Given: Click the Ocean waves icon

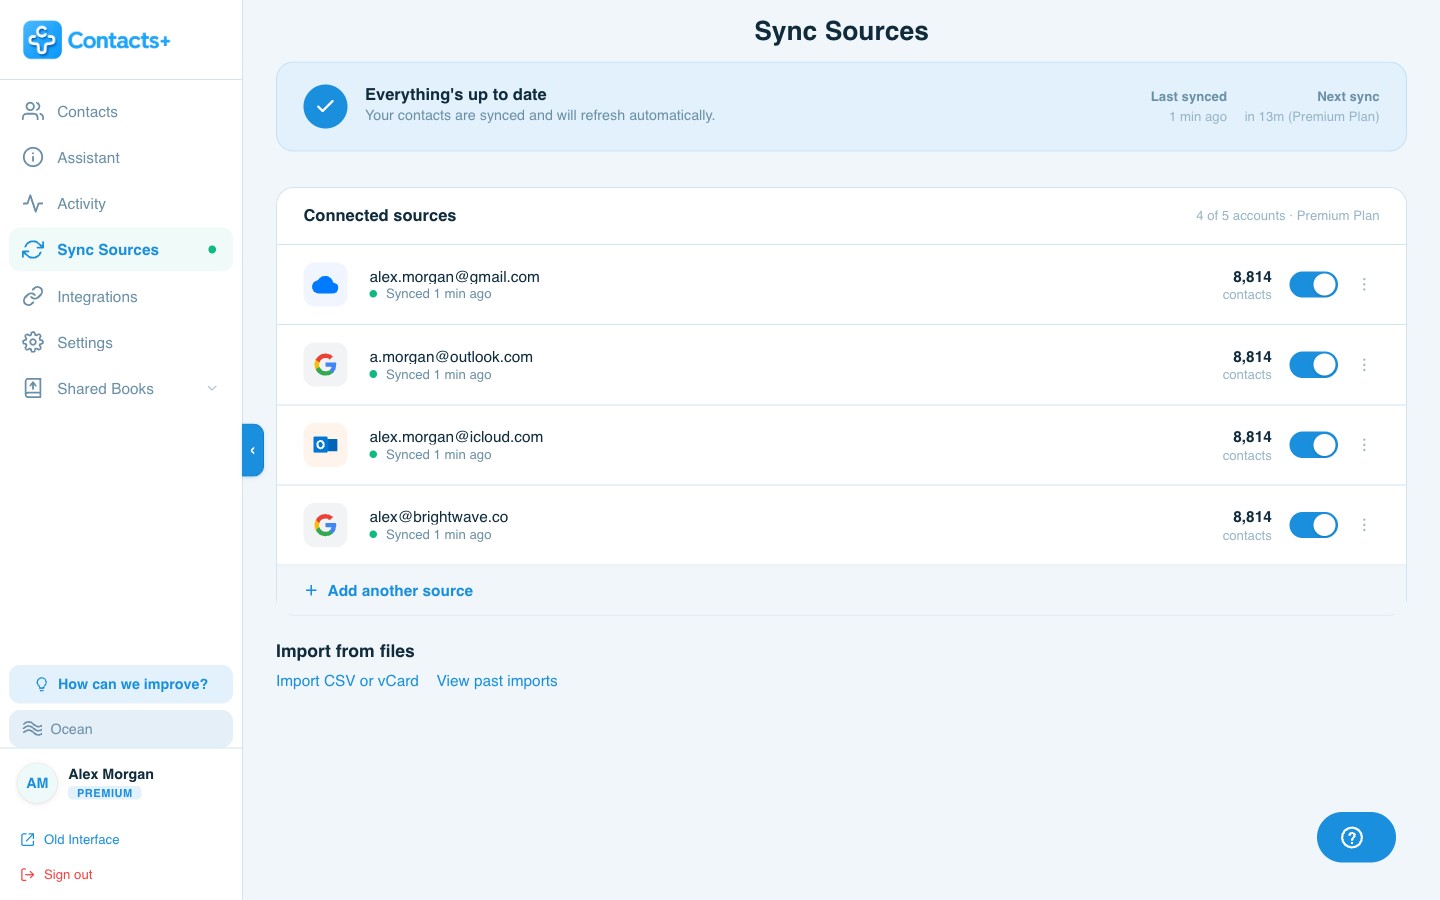Looking at the screenshot, I should [32, 729].
